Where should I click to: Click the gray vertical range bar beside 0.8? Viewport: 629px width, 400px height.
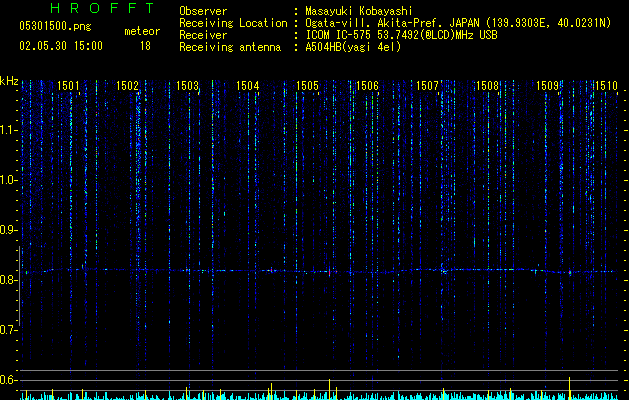click(19, 286)
